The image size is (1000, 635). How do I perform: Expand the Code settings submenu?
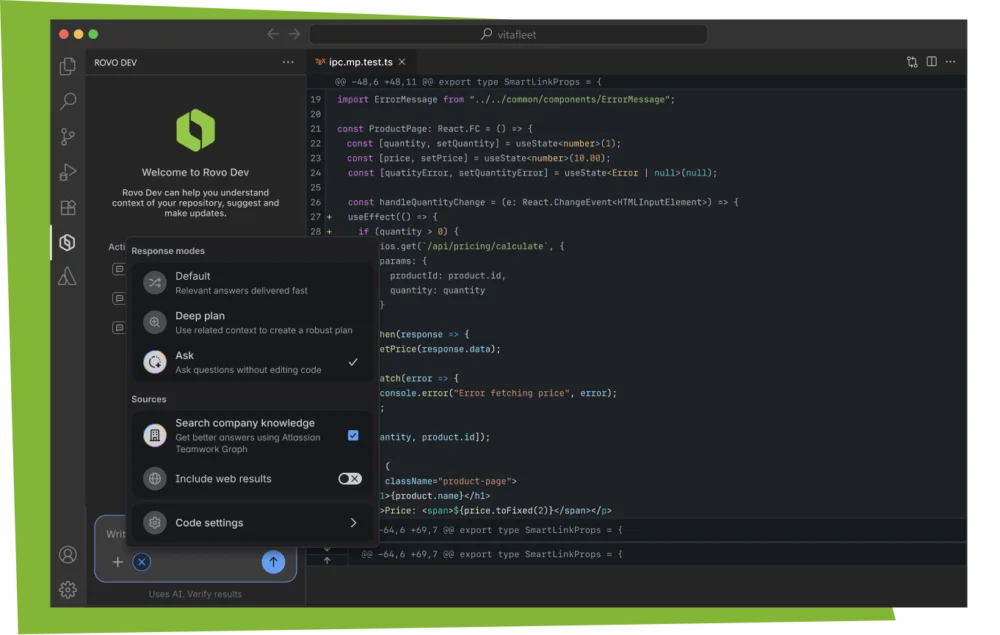pyautogui.click(x=352, y=523)
